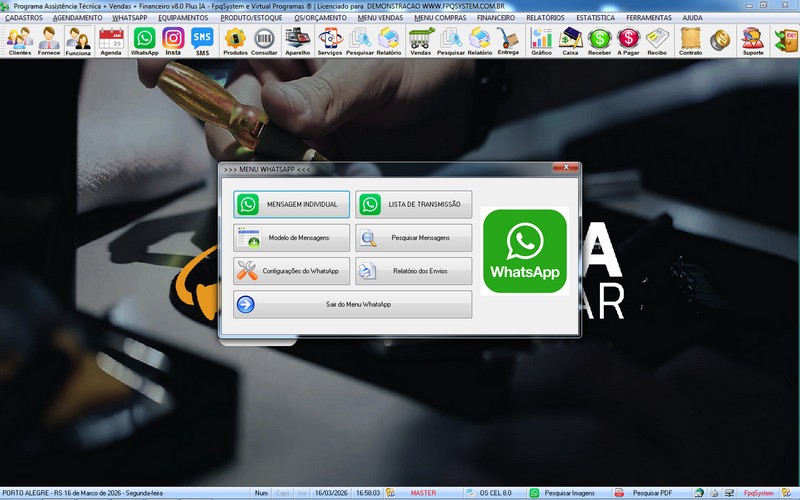Open the Gráfico chart icon

541,41
